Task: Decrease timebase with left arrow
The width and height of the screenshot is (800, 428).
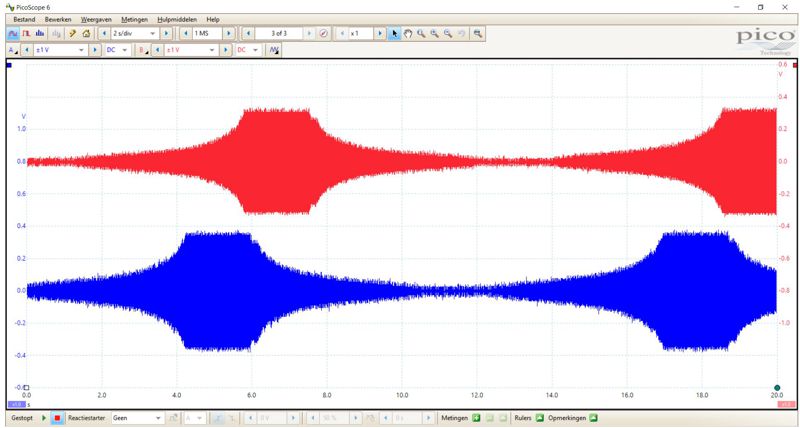Action: pyautogui.click(x=105, y=34)
